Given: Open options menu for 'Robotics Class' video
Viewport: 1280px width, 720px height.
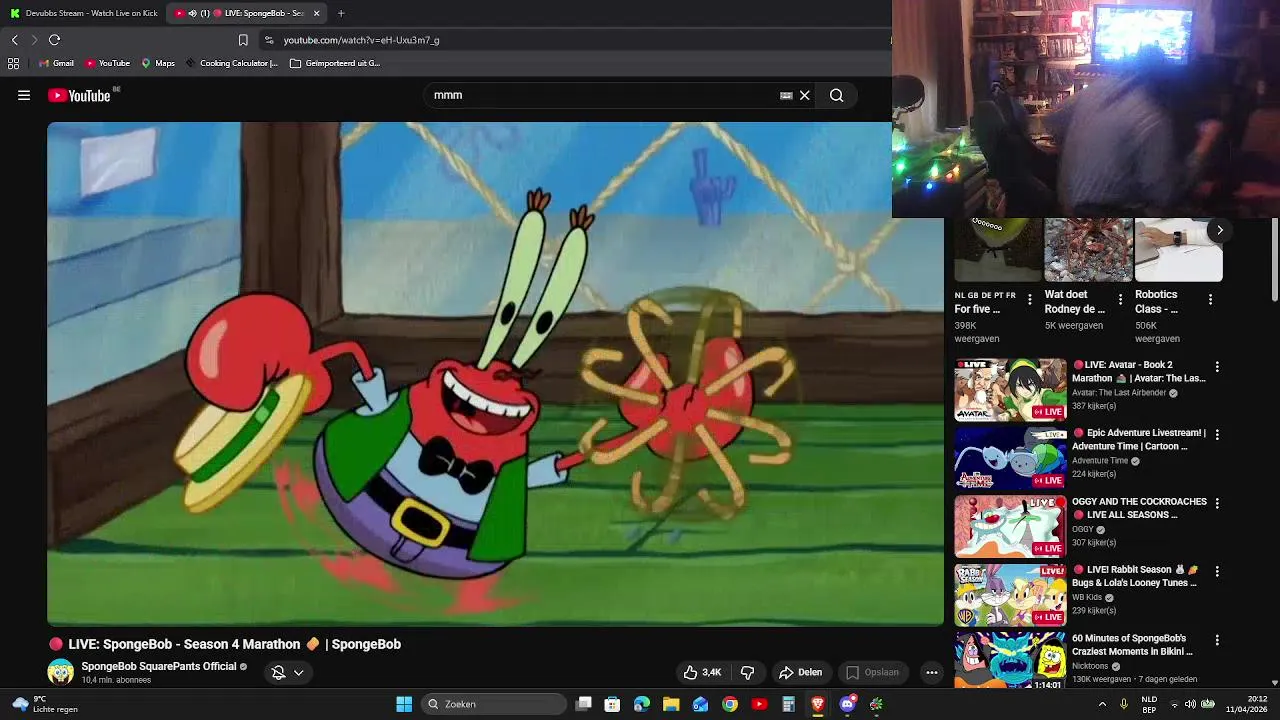Looking at the screenshot, I should tap(1210, 299).
